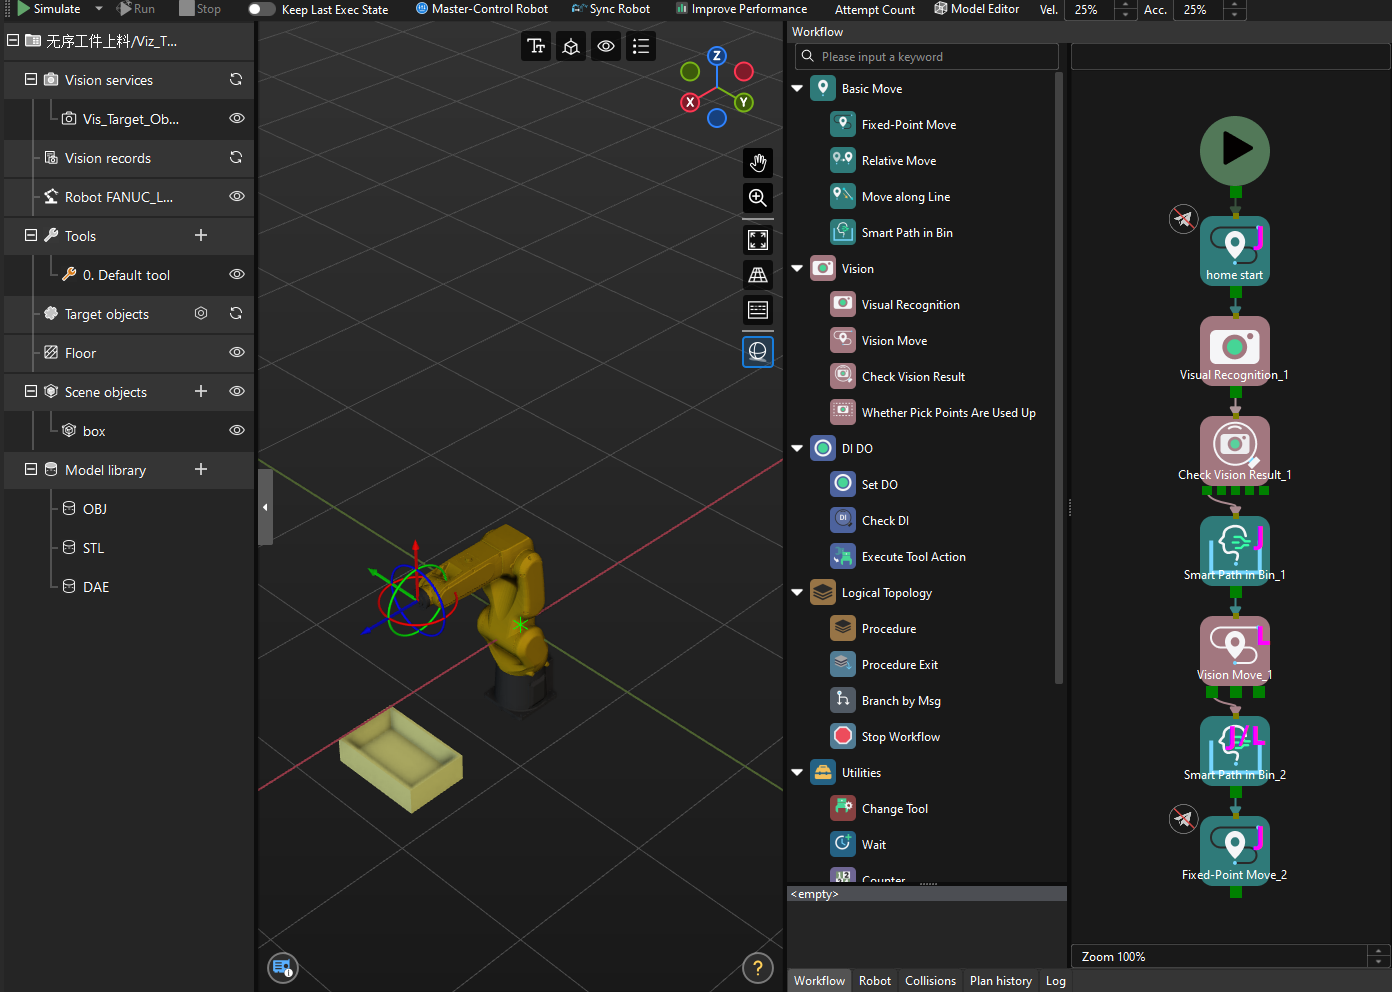Toggle the Keep Last Exec State switch

(260, 9)
